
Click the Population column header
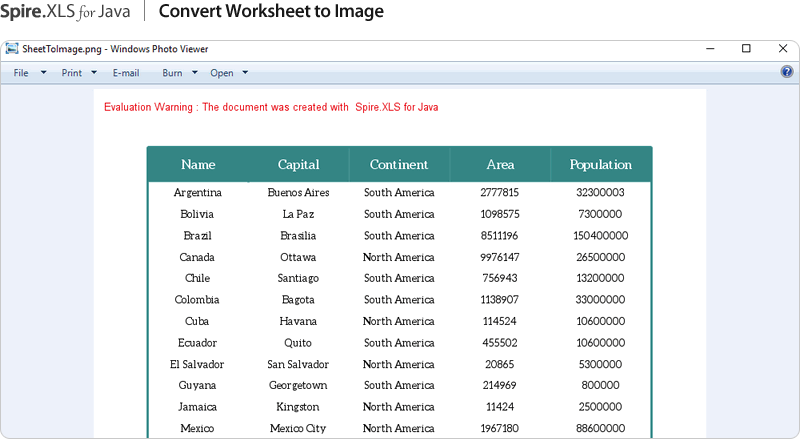[x=601, y=165]
